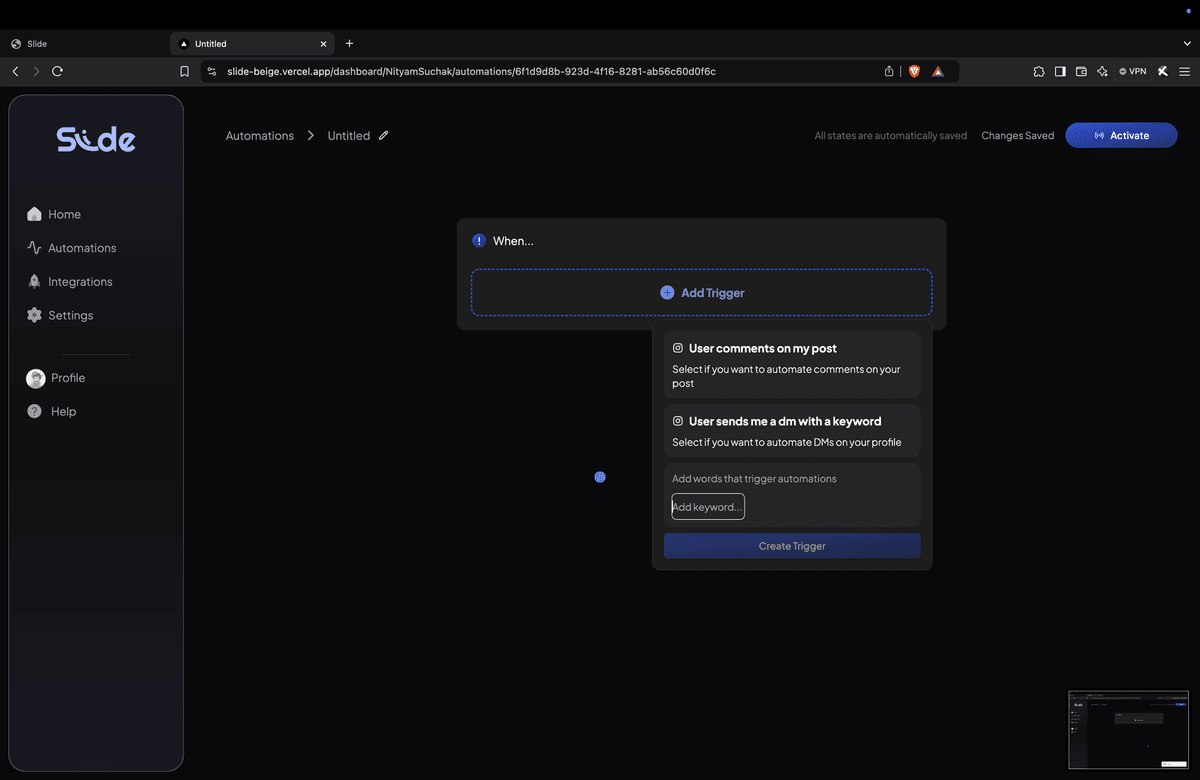
Task: Rename automation using the pencil icon
Action: point(386,135)
